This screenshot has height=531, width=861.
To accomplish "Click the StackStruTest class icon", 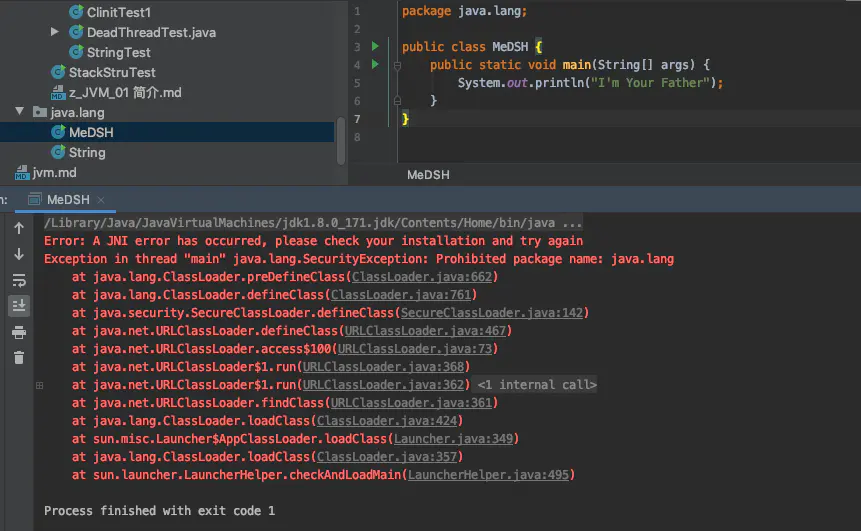I will tap(58, 72).
